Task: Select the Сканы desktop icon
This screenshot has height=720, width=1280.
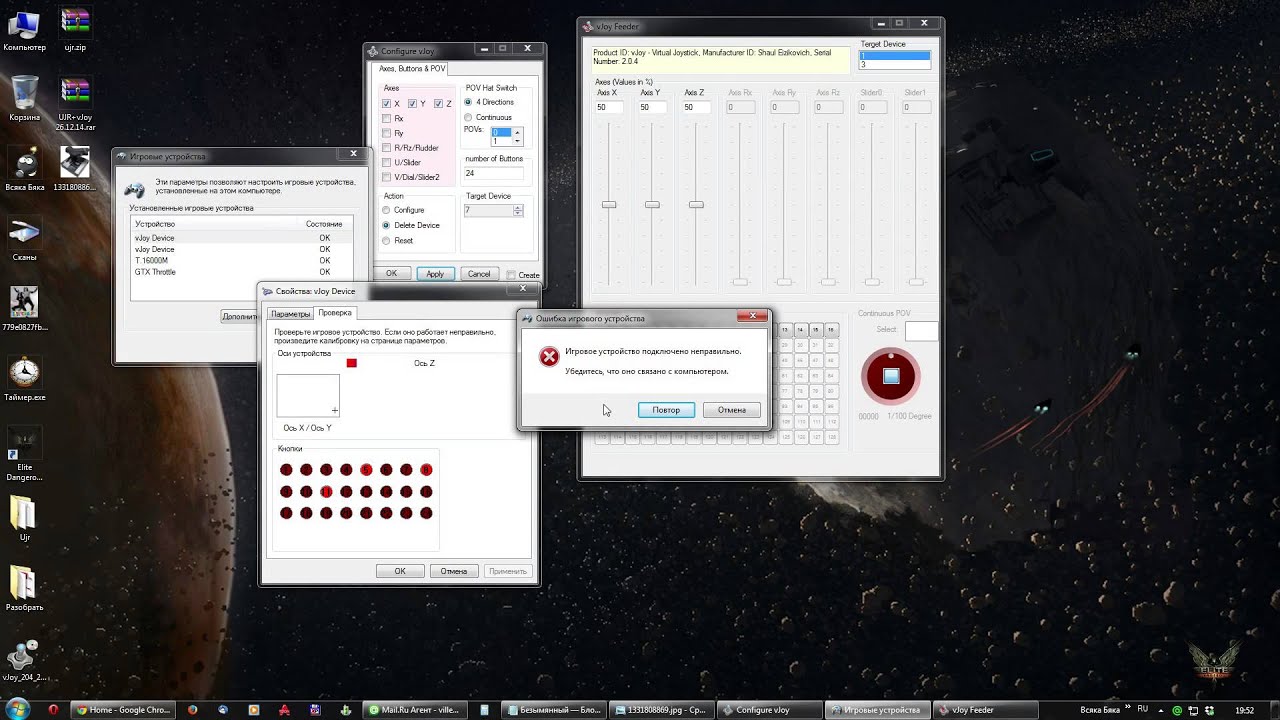Action: pyautogui.click(x=24, y=239)
